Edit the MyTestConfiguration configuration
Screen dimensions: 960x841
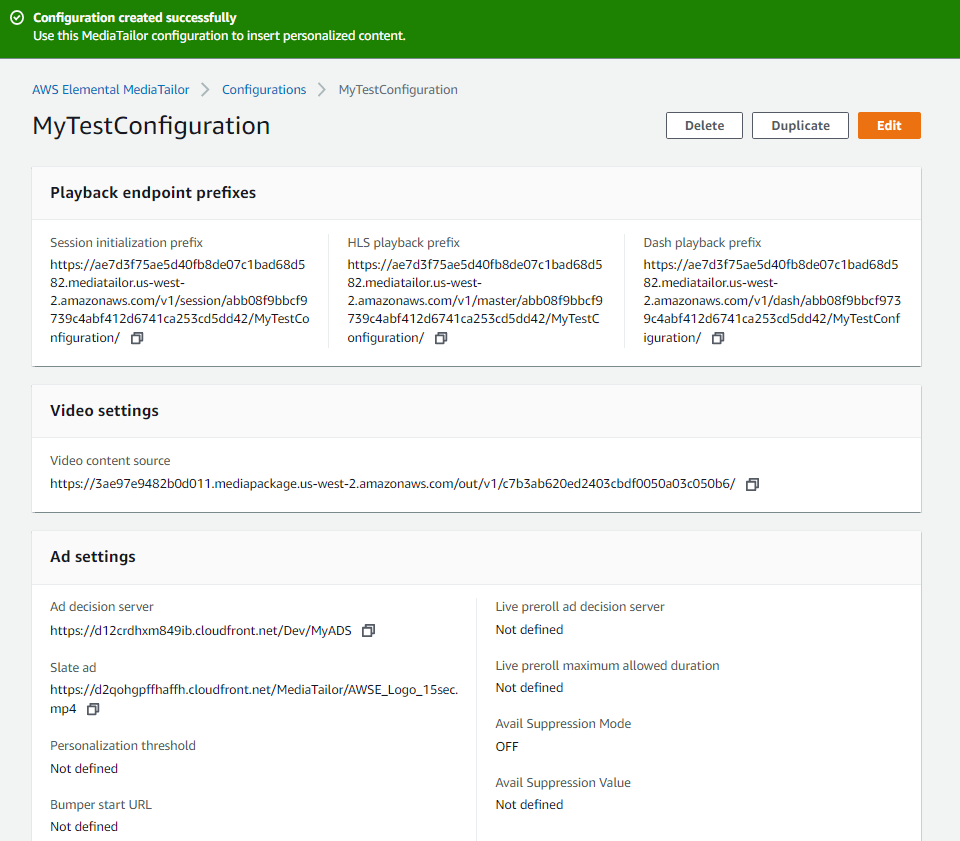[x=889, y=125]
